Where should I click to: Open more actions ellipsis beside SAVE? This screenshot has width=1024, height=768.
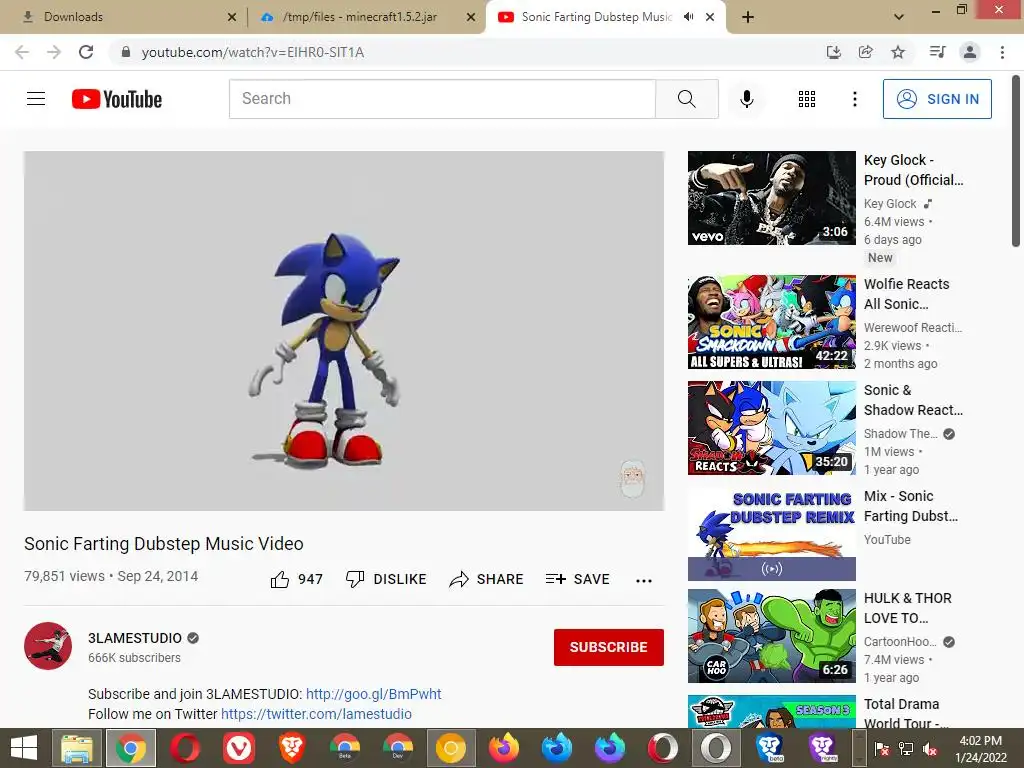(x=643, y=580)
